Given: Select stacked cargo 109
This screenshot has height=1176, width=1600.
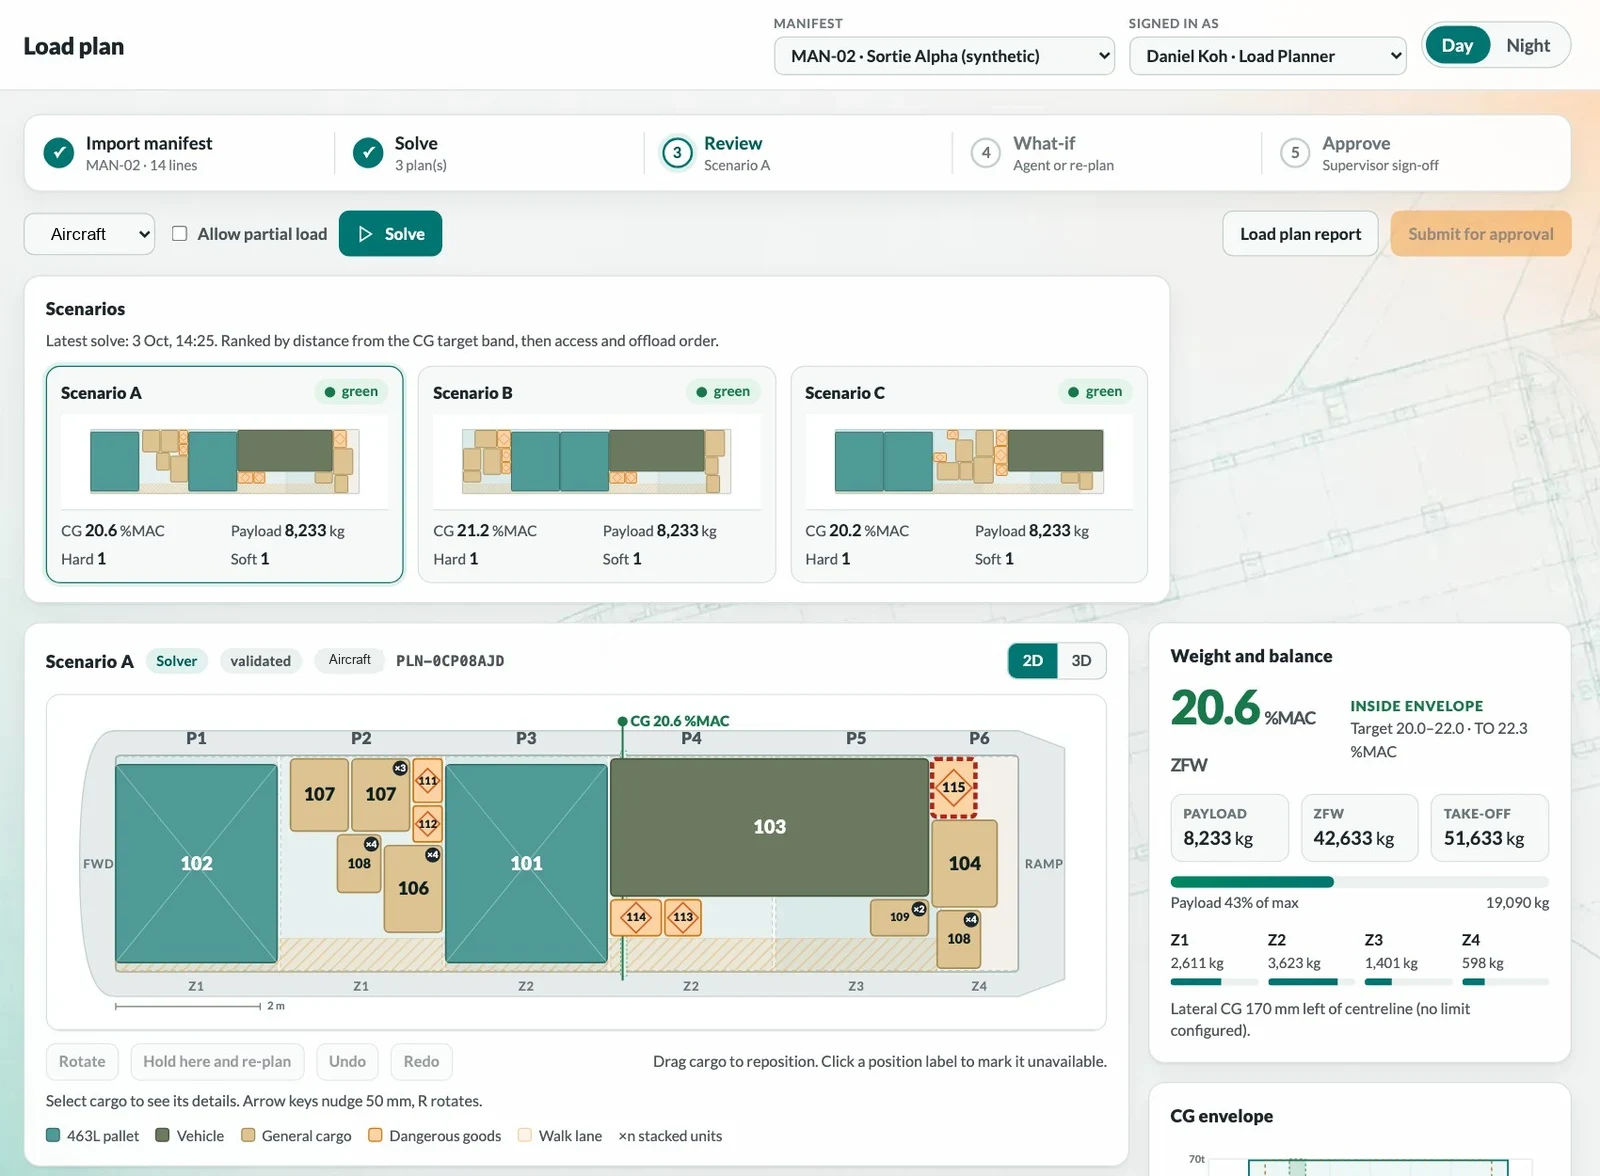Looking at the screenshot, I should coord(900,917).
